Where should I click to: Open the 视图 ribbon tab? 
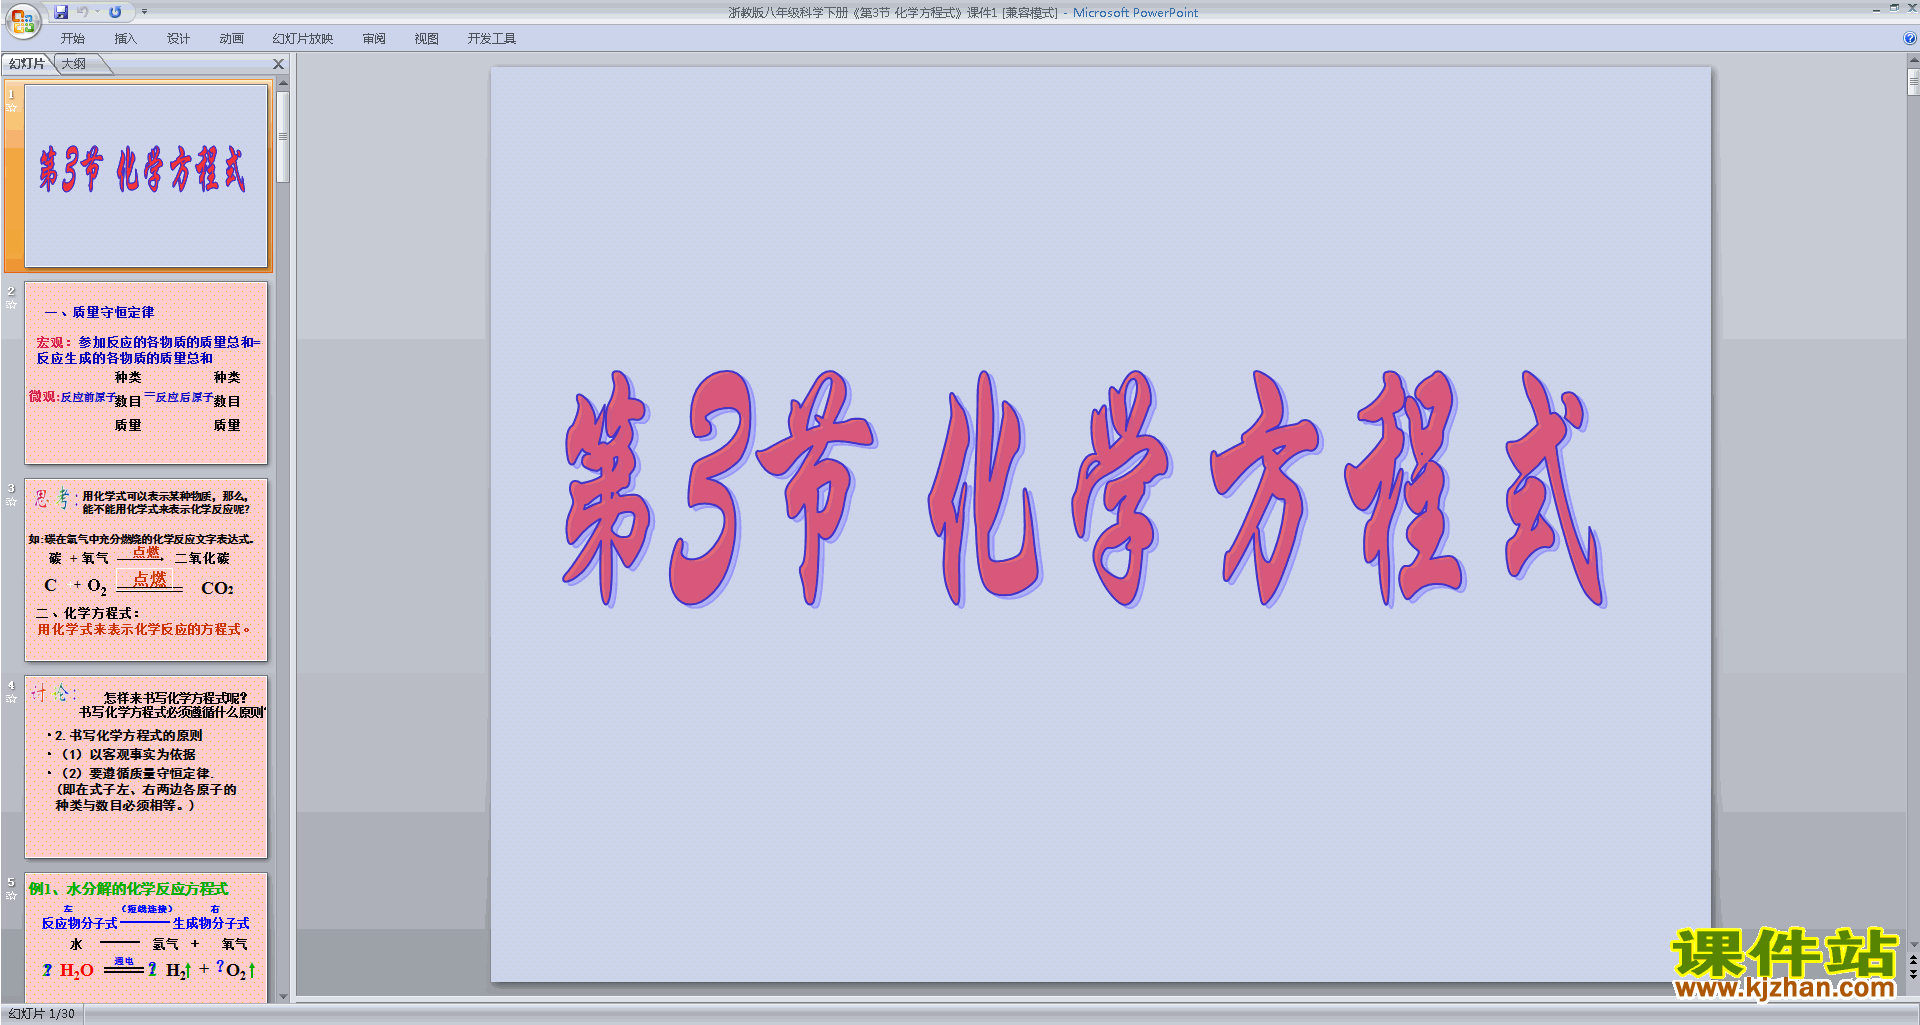click(x=427, y=39)
